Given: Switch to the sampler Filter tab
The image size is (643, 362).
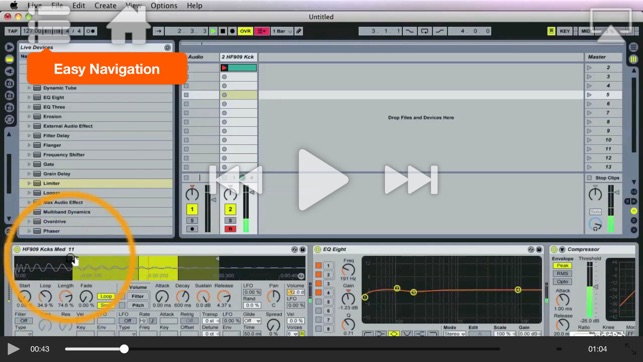Looking at the screenshot, I should pos(138,296).
